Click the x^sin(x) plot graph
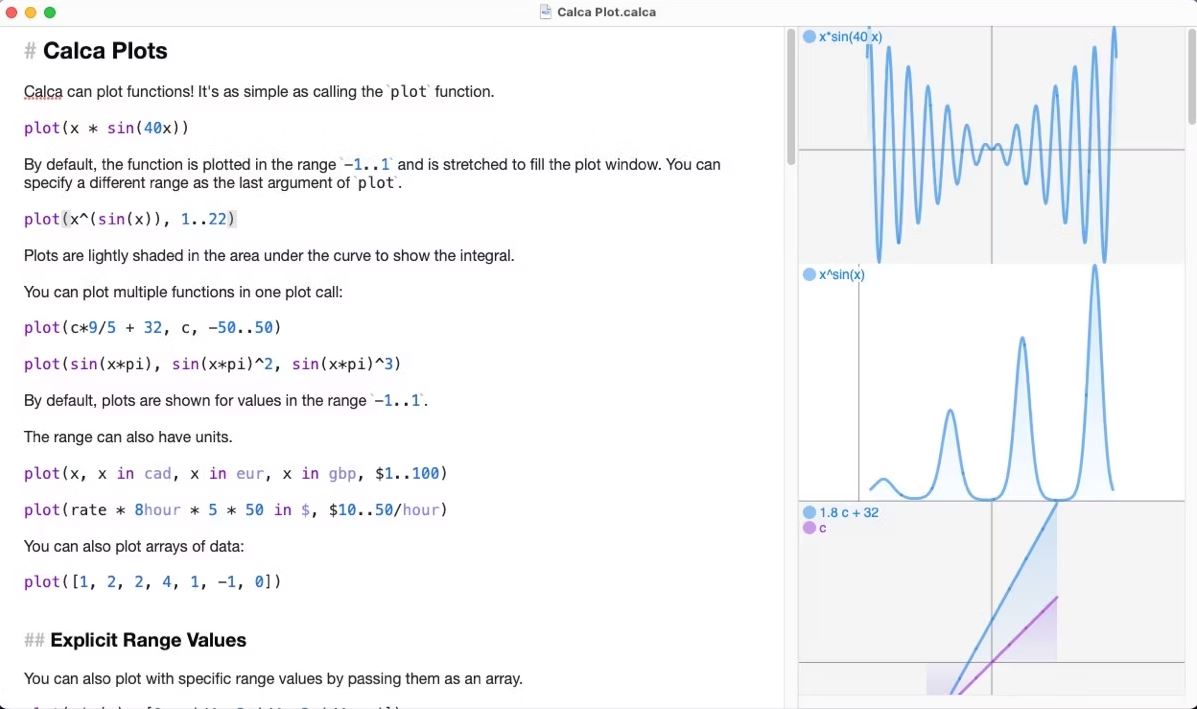Screen dimensions: 1197x709 991,382
